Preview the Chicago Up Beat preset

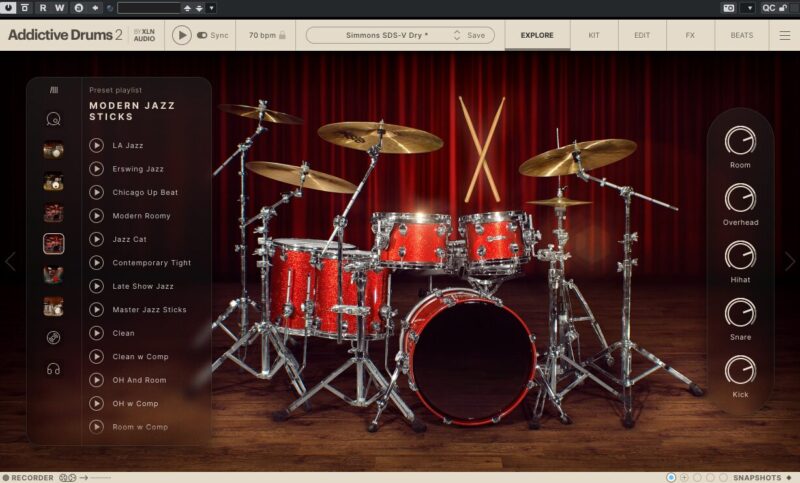pyautogui.click(x=96, y=192)
